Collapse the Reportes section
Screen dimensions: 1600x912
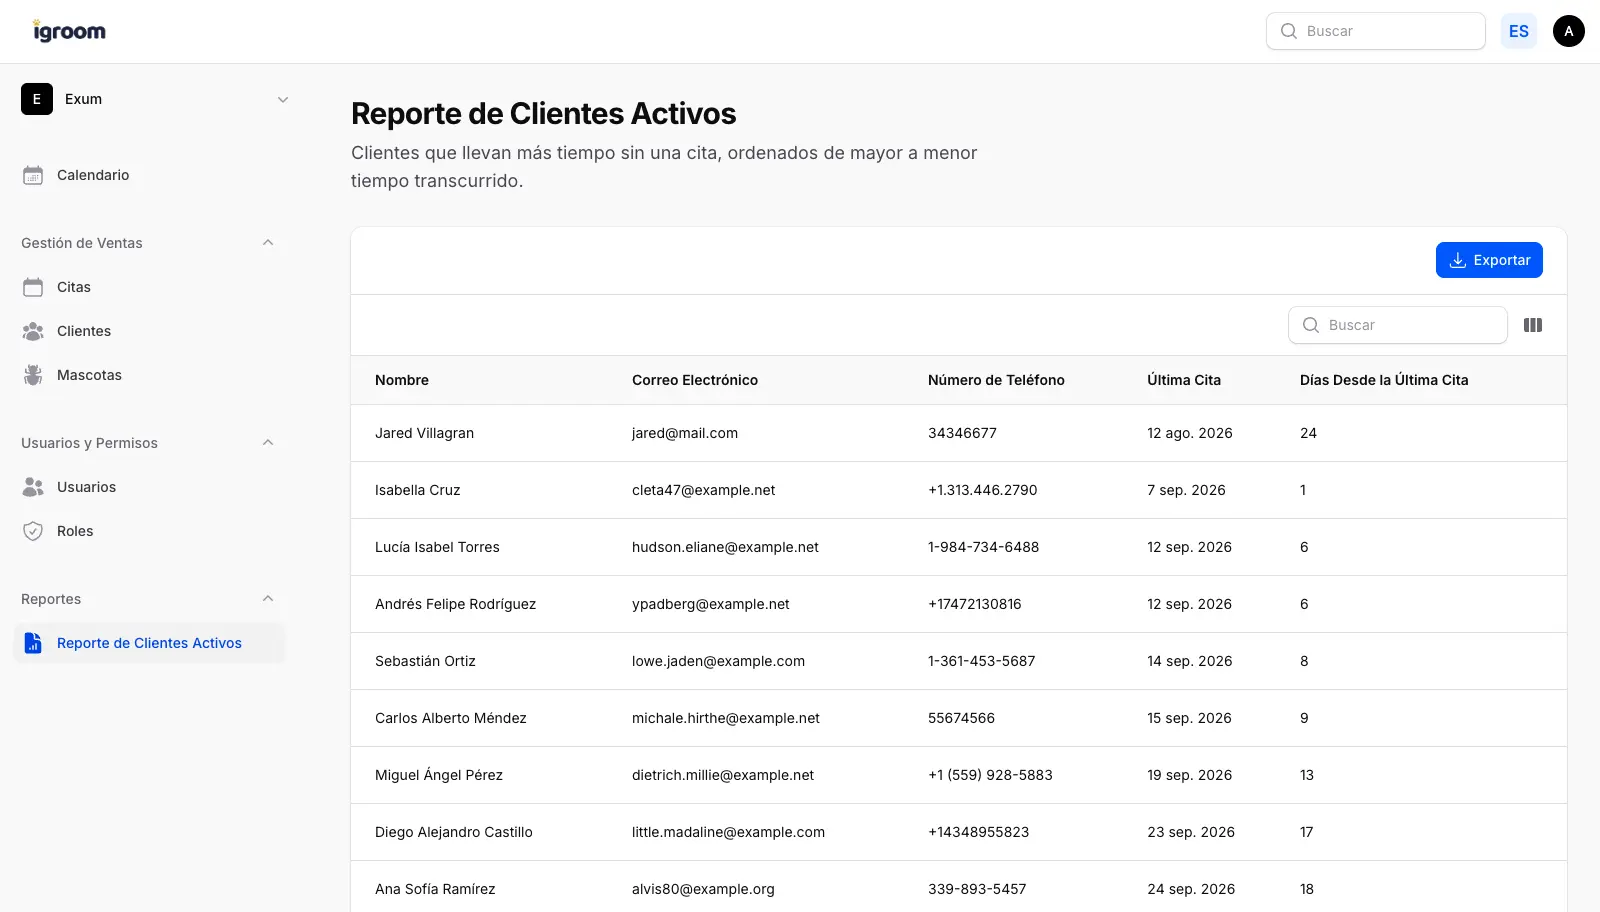[x=268, y=599]
